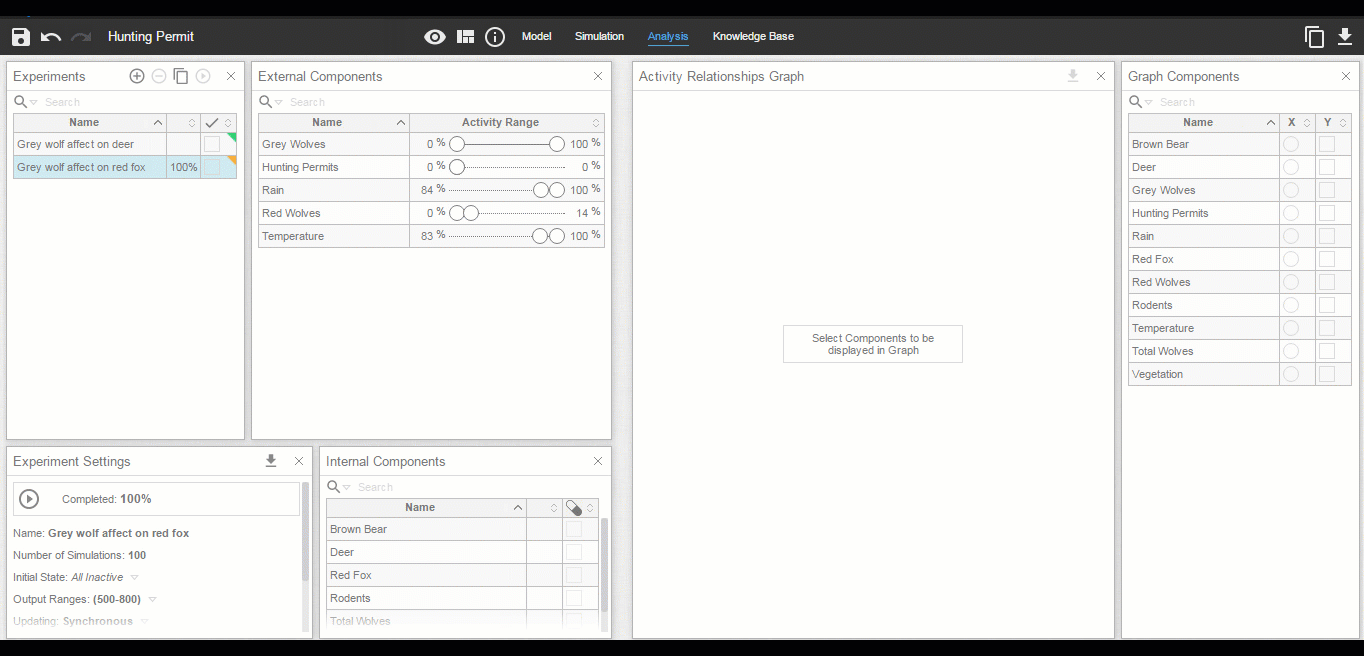This screenshot has width=1364, height=656.
Task: Run experiment icon in Experiments panel header
Action: coord(203,76)
